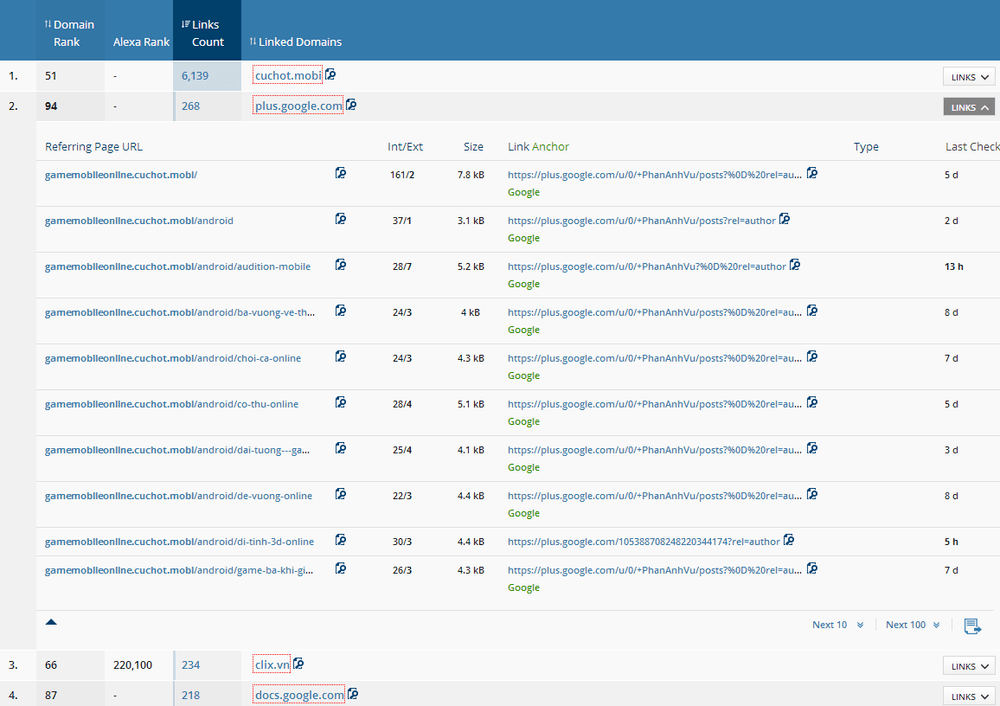The image size is (1000, 706).
Task: Open referring page android/choi-ca-online
Action: click(172, 358)
